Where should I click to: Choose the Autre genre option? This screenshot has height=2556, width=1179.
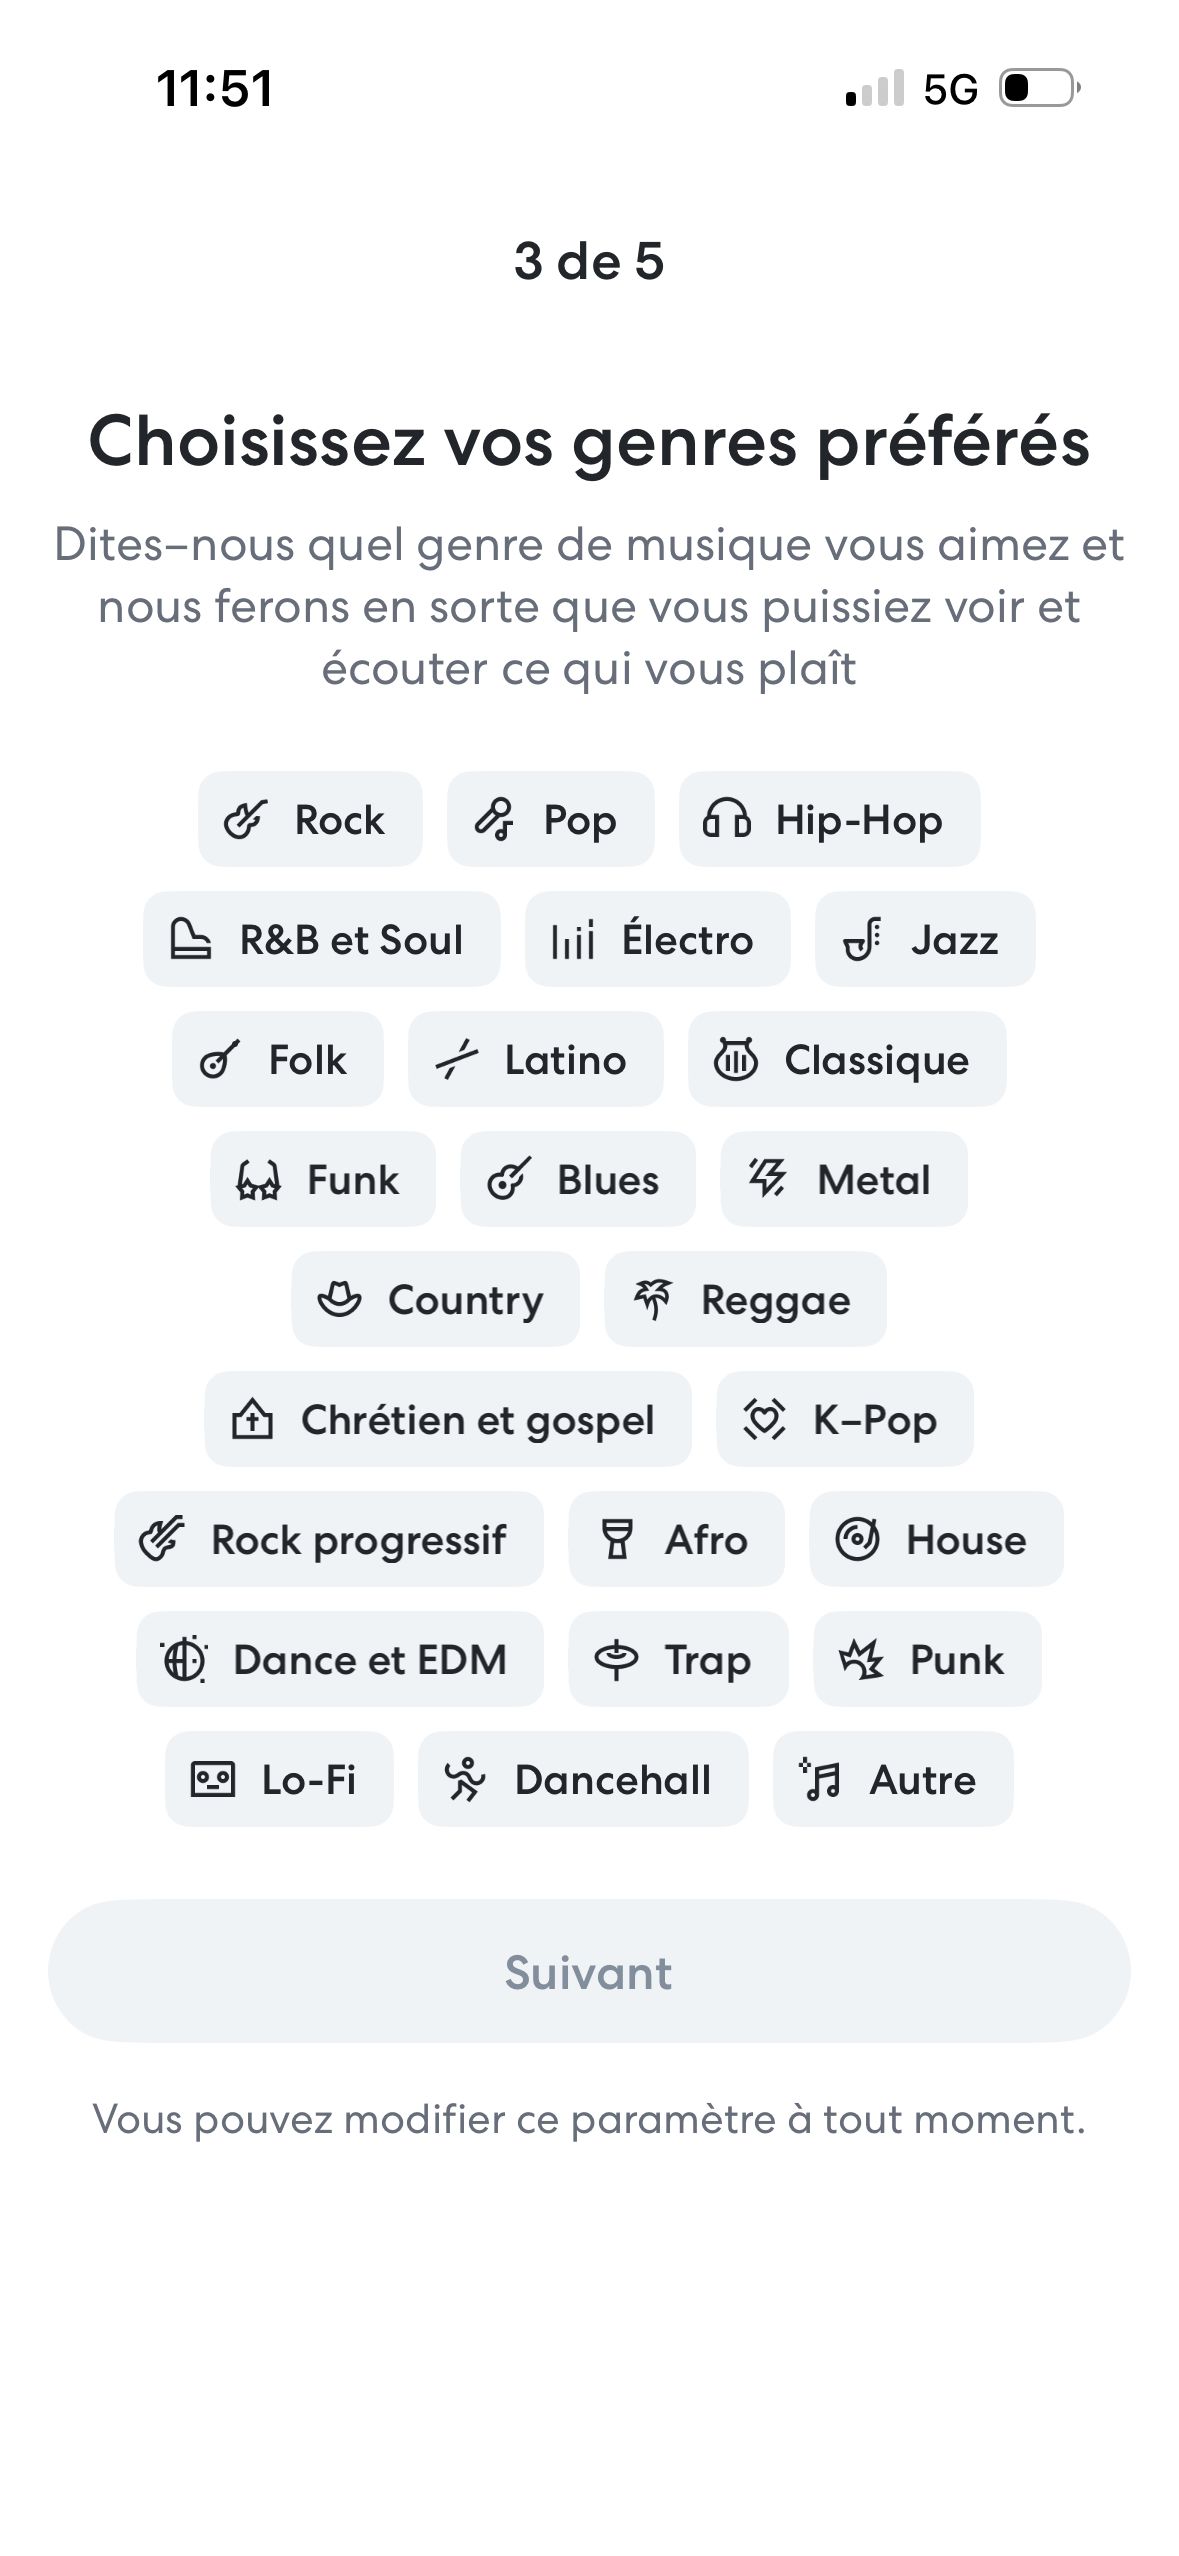click(x=890, y=1779)
